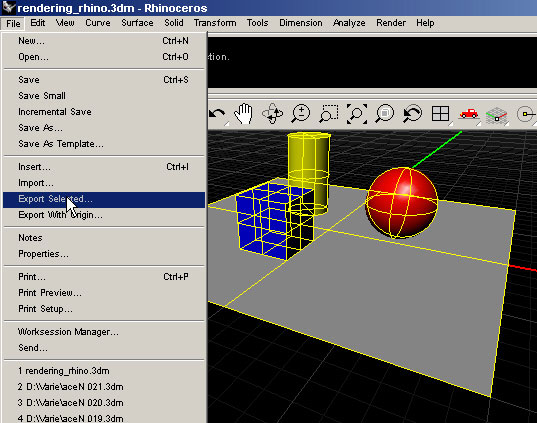The height and width of the screenshot is (423, 537).
Task: Select Save in the File menu
Action: pos(104,80)
